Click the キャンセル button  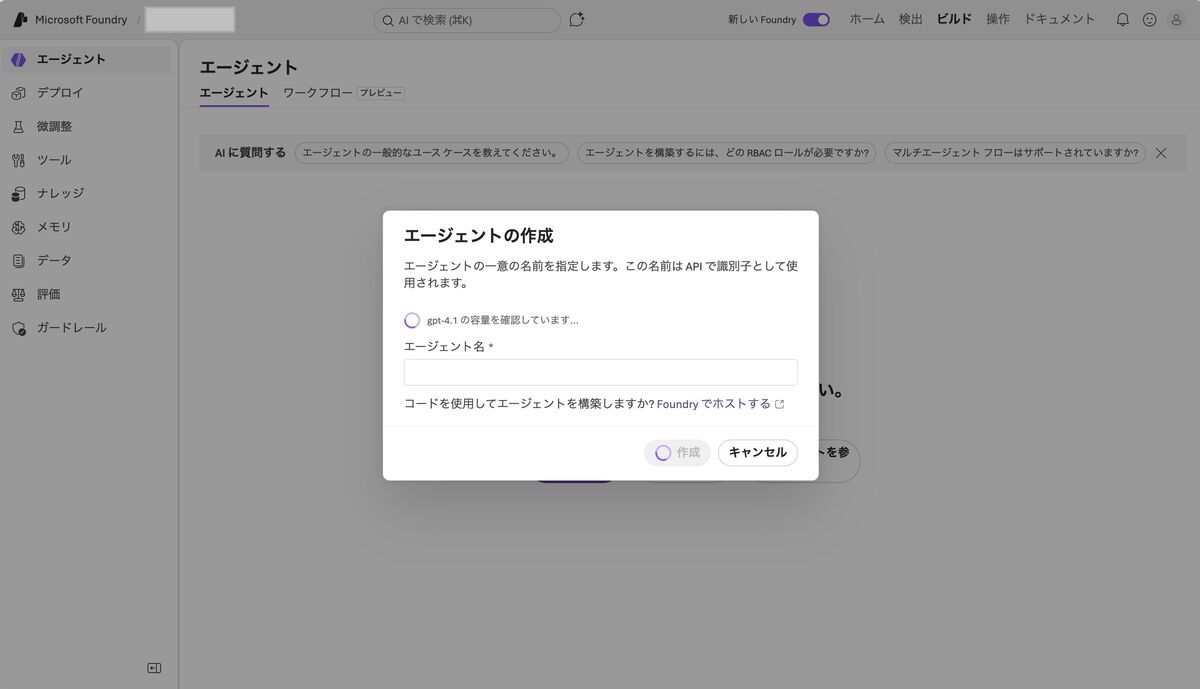click(x=757, y=453)
